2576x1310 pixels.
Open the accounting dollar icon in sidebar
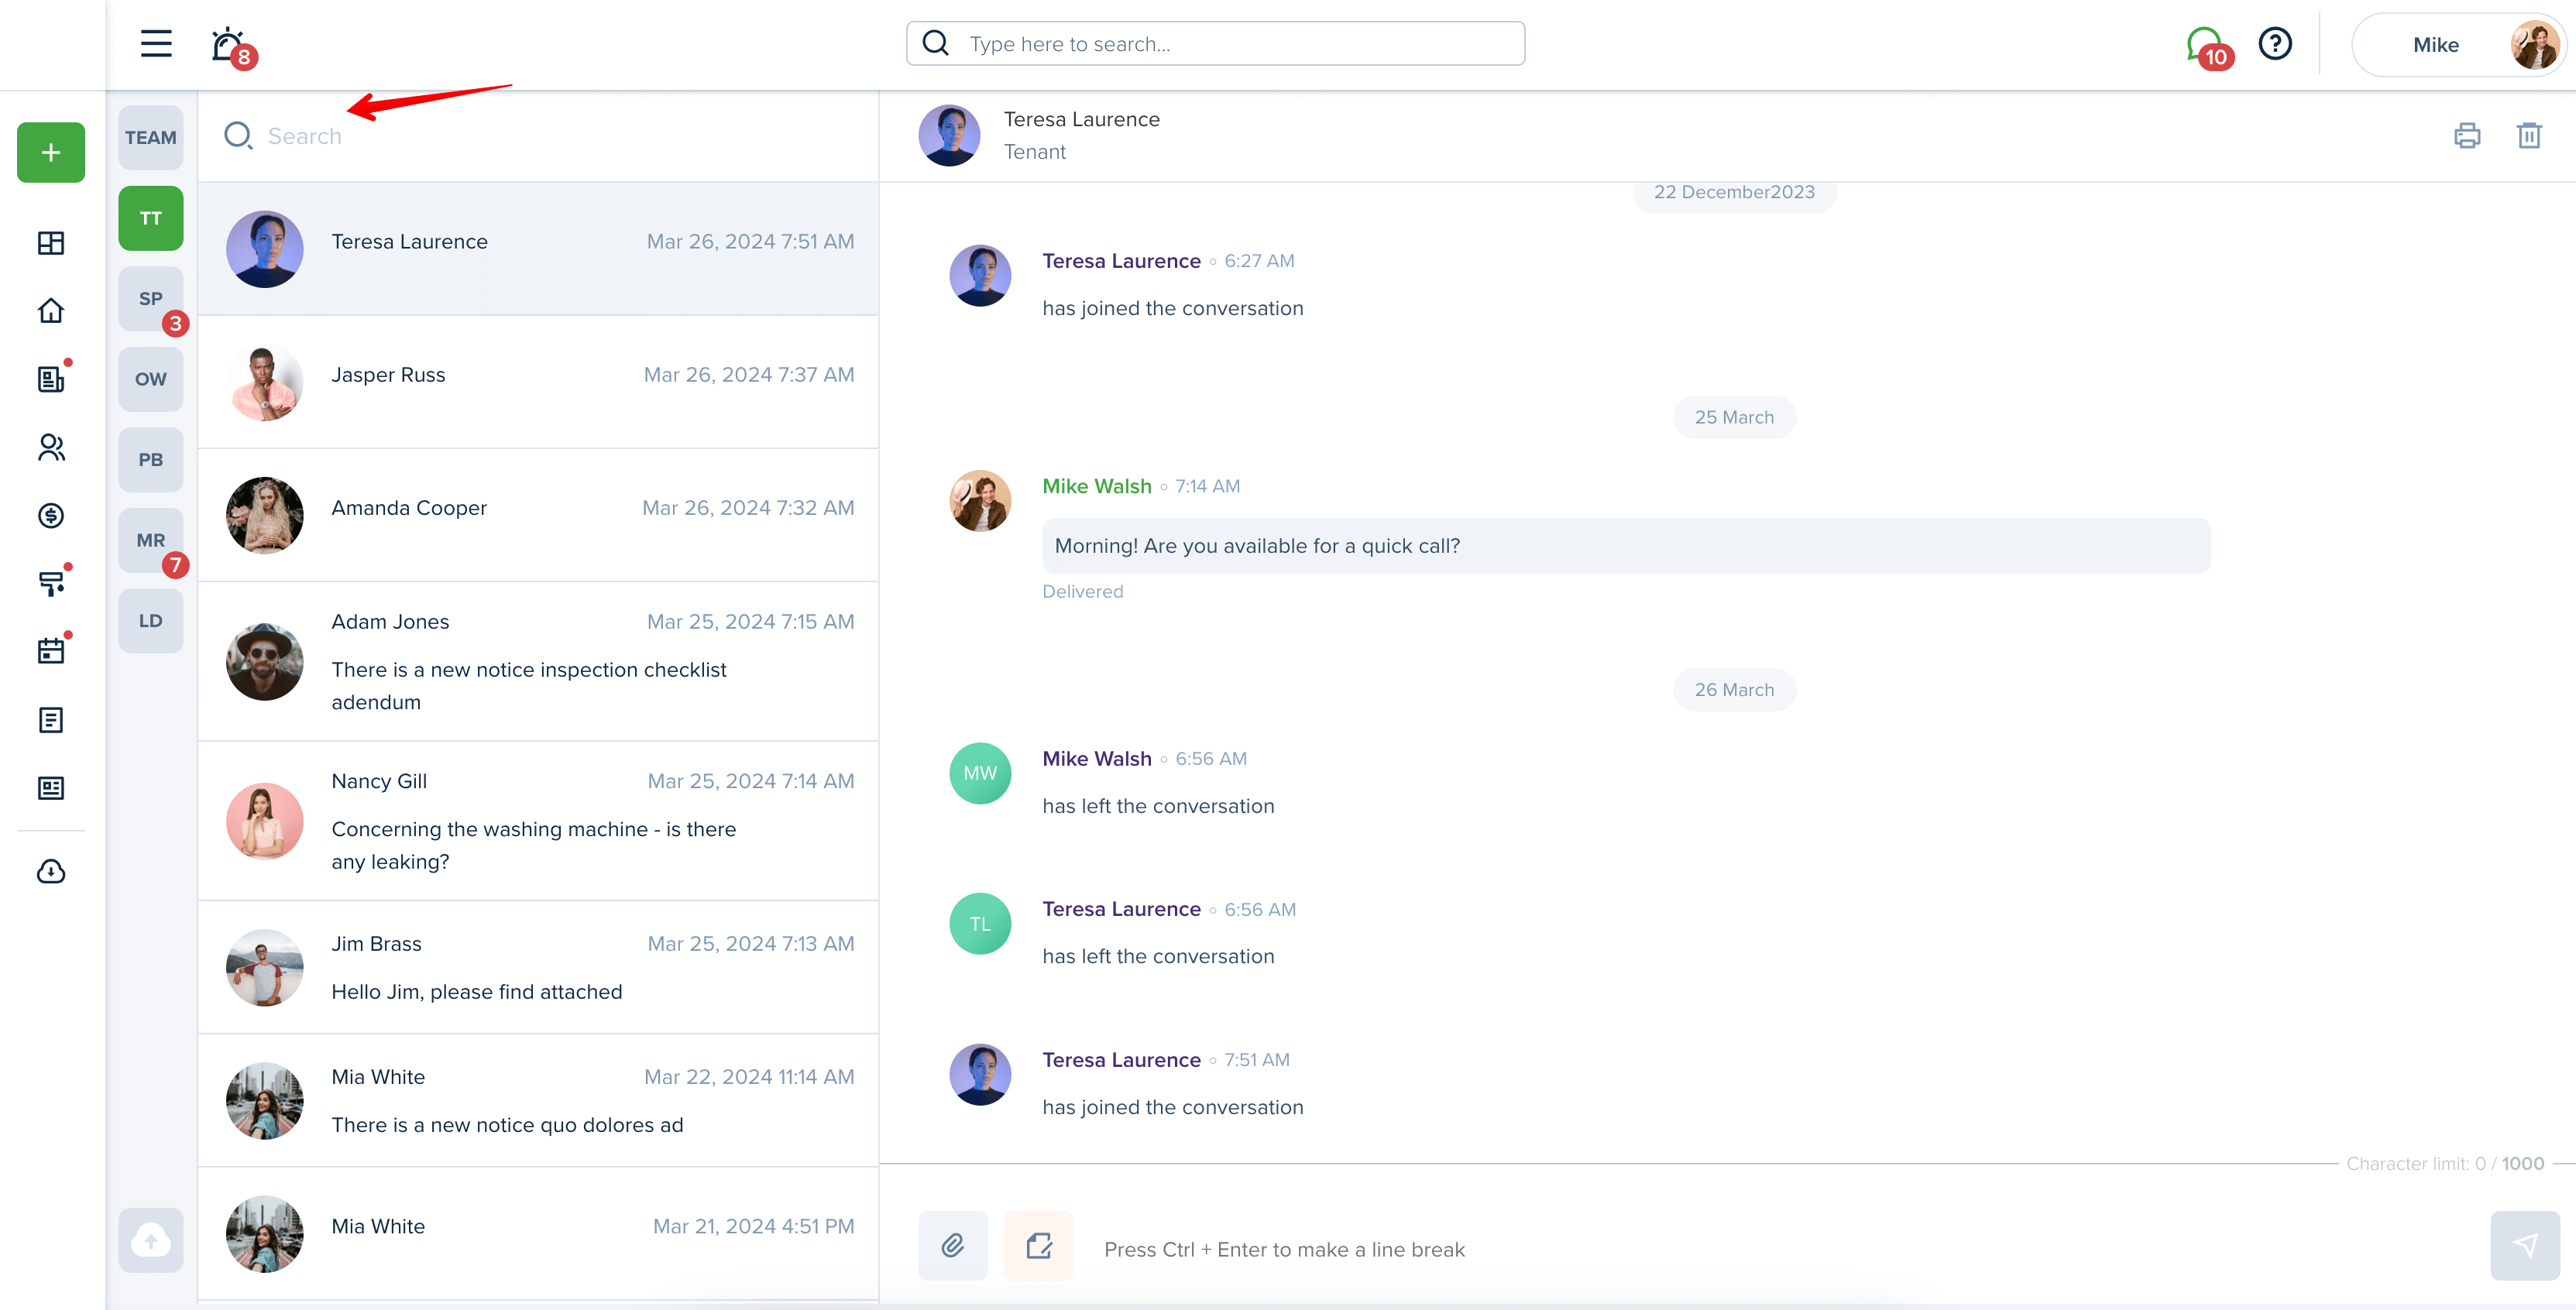point(51,515)
